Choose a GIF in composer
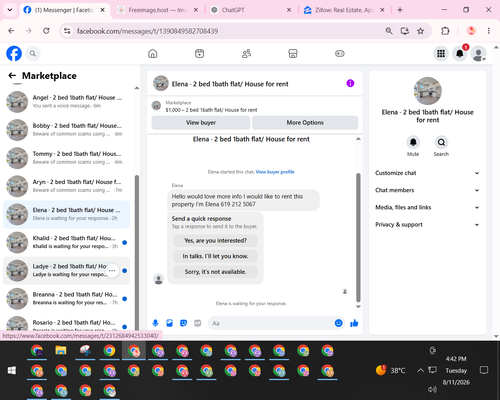 tap(197, 323)
